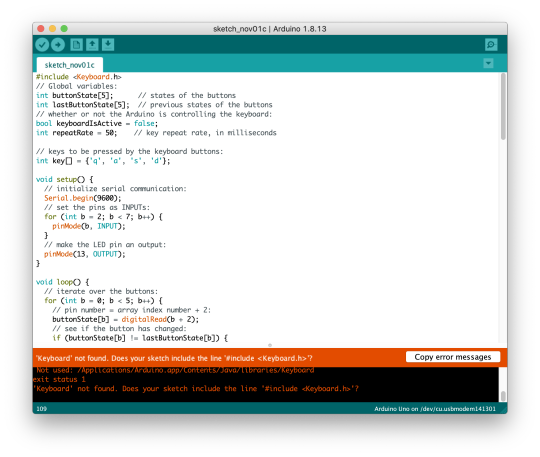Click the line '#include <Keyboard.h>'
The image size is (540, 457).
pos(79,77)
